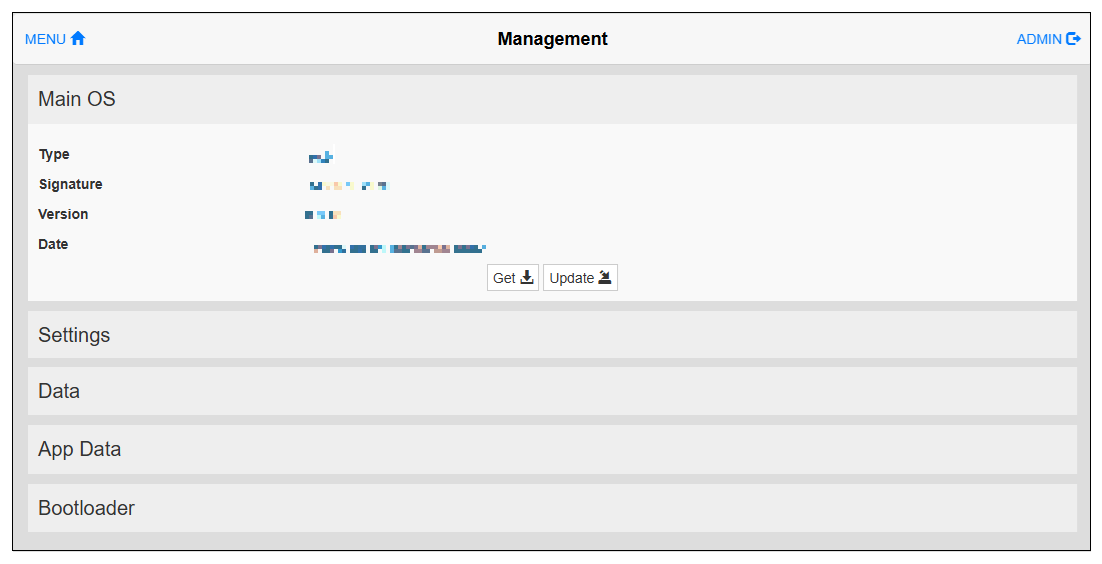Click the Management page title
The width and height of the screenshot is (1102, 564).
[x=552, y=39]
